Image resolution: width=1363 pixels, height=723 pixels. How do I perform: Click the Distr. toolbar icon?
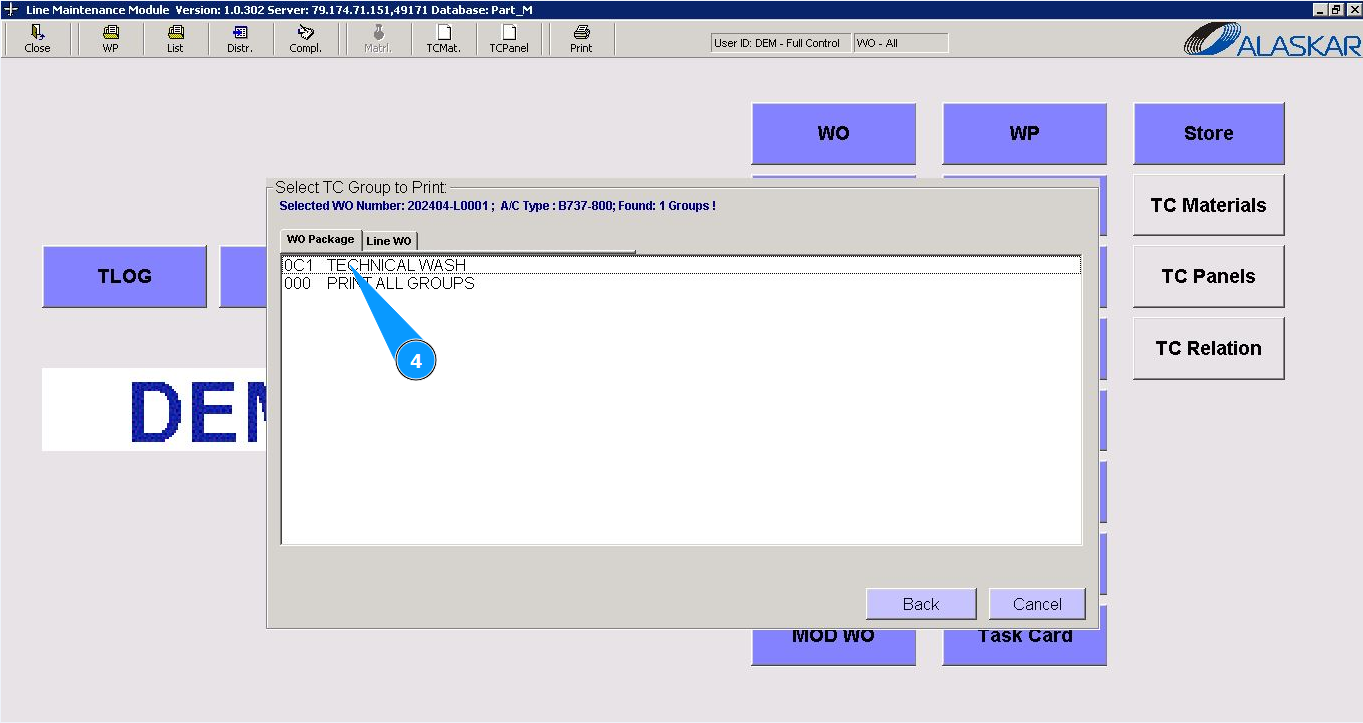[x=240, y=39]
